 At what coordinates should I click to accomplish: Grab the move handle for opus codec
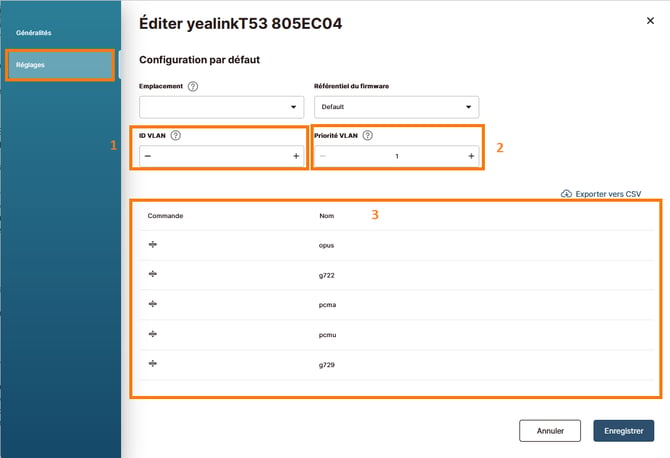[153, 244]
